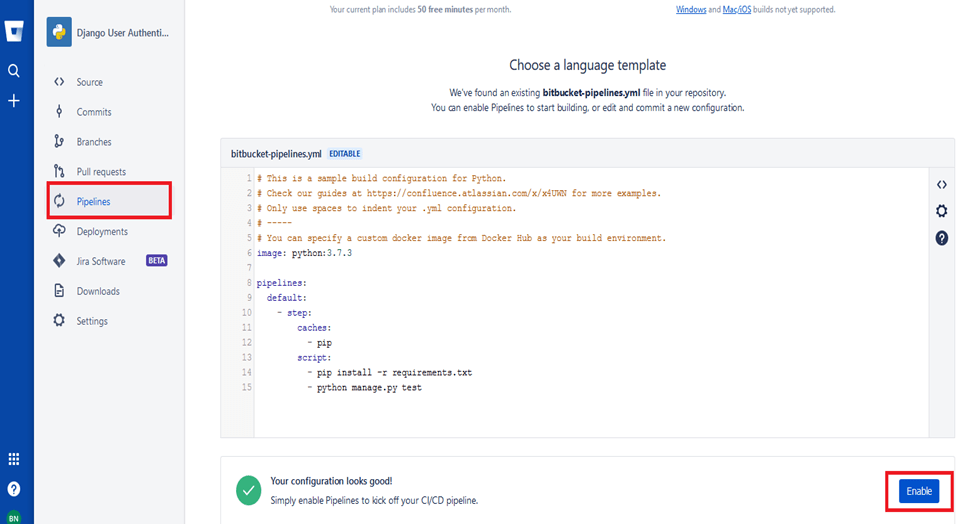This screenshot has height=524, width=972.
Task: Click the Enable button
Action: point(919,491)
